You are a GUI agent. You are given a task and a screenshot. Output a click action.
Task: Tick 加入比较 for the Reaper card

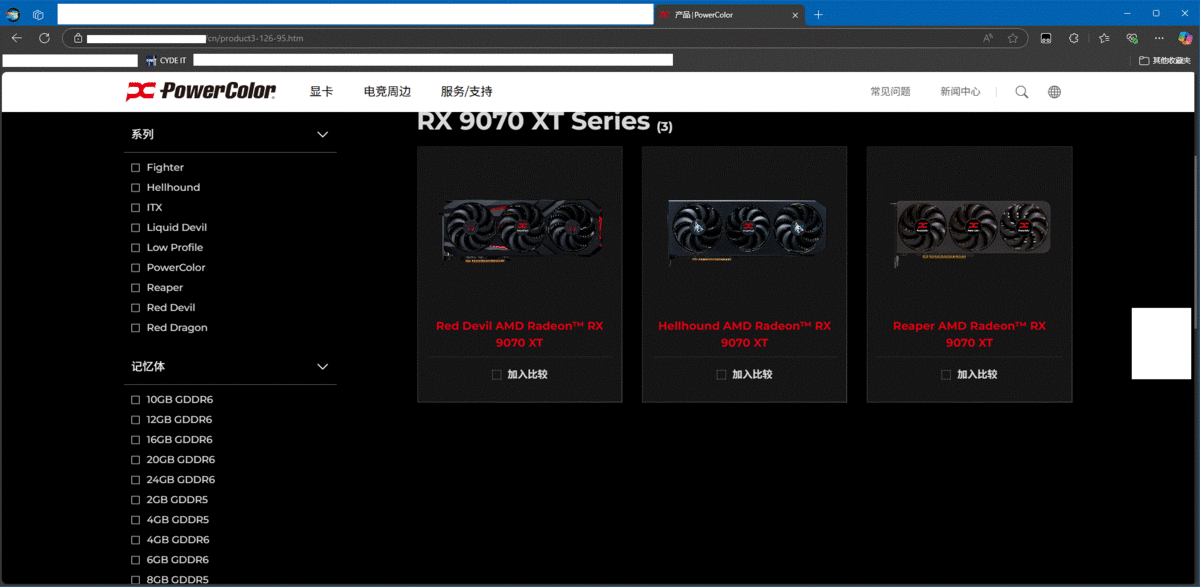tap(946, 375)
